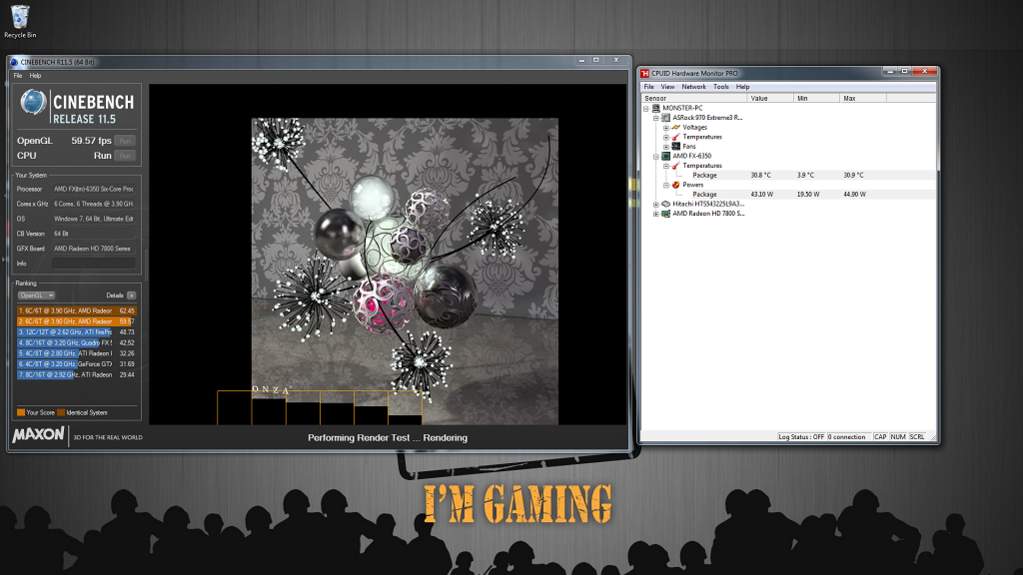Select the AMD Radeon graphics card icon
The width and height of the screenshot is (1023, 575).
[x=665, y=213]
